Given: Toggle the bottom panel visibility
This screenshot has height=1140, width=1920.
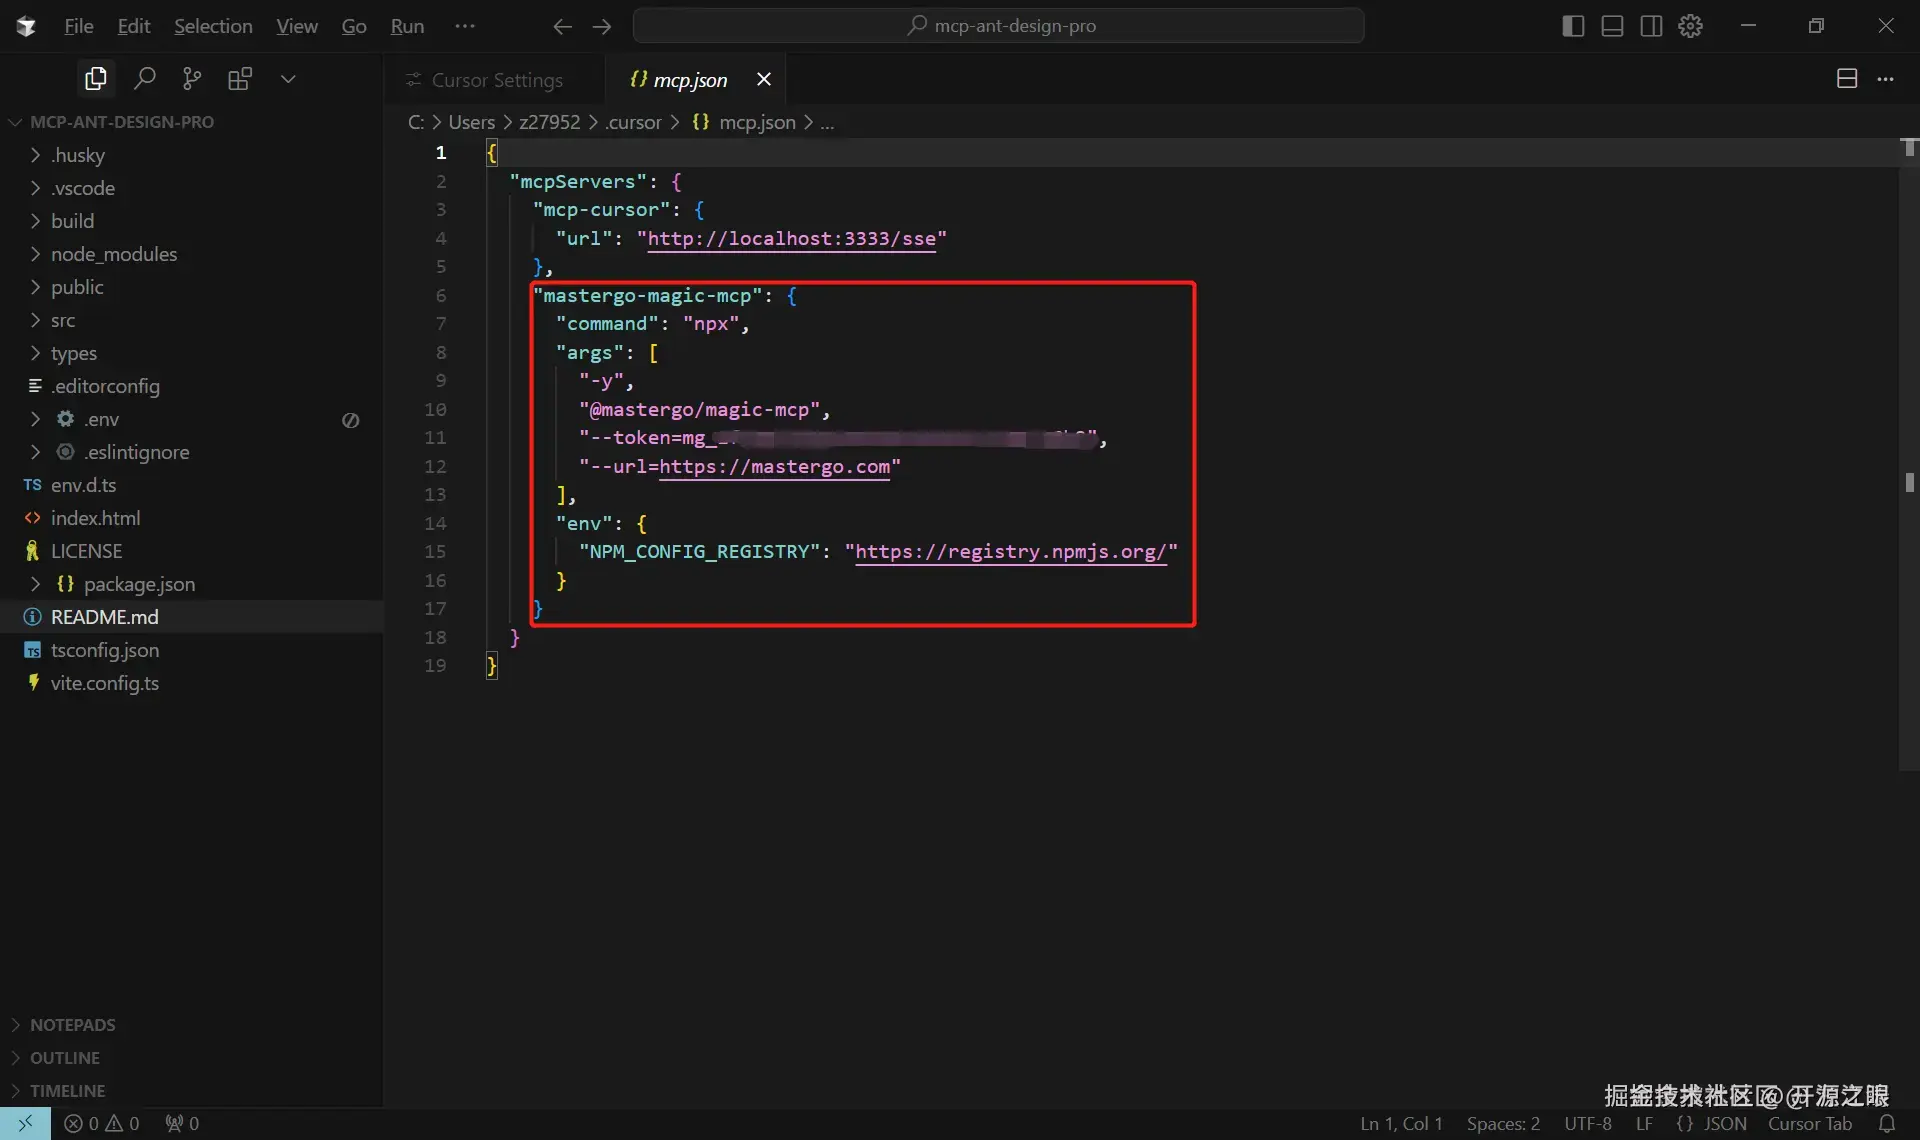Looking at the screenshot, I should point(1611,26).
